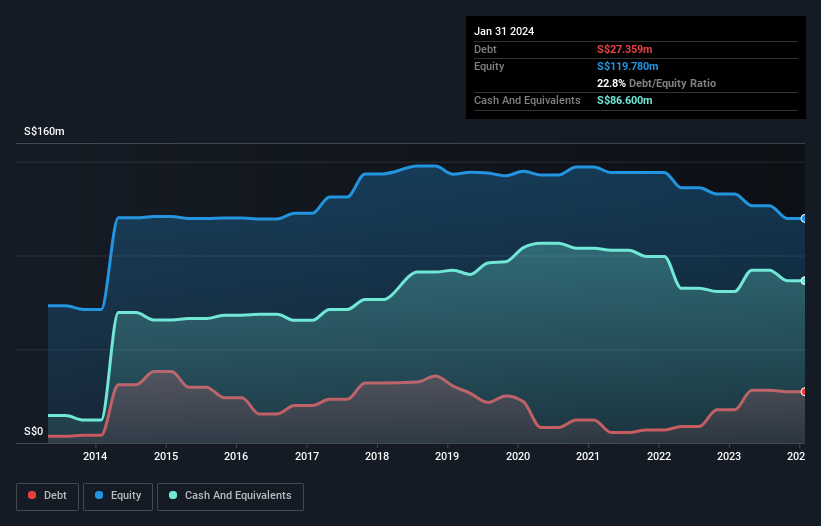Viewport: 821px width, 526px height.
Task: Click the 2018 x-axis label
Action: (x=377, y=456)
